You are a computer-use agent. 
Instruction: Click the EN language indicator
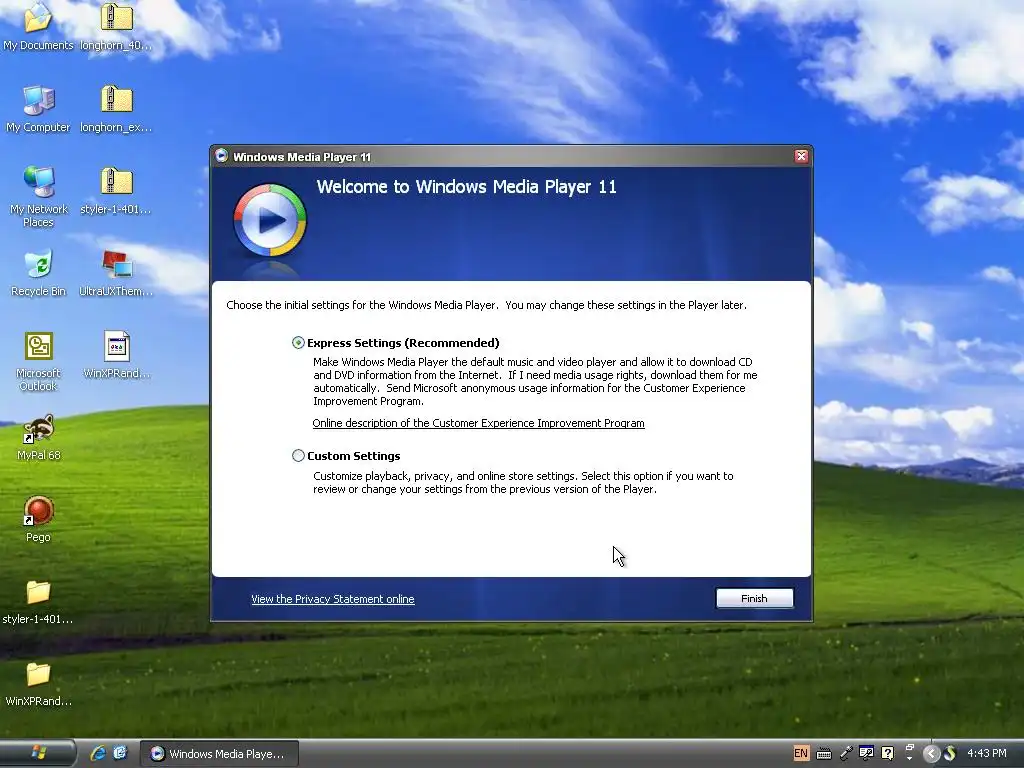point(801,753)
